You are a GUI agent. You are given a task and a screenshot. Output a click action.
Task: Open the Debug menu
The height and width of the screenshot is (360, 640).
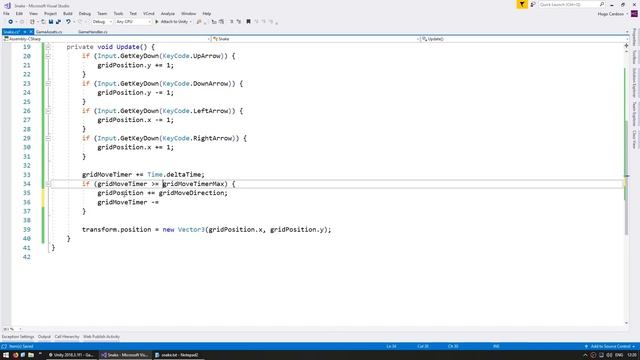click(x=84, y=14)
